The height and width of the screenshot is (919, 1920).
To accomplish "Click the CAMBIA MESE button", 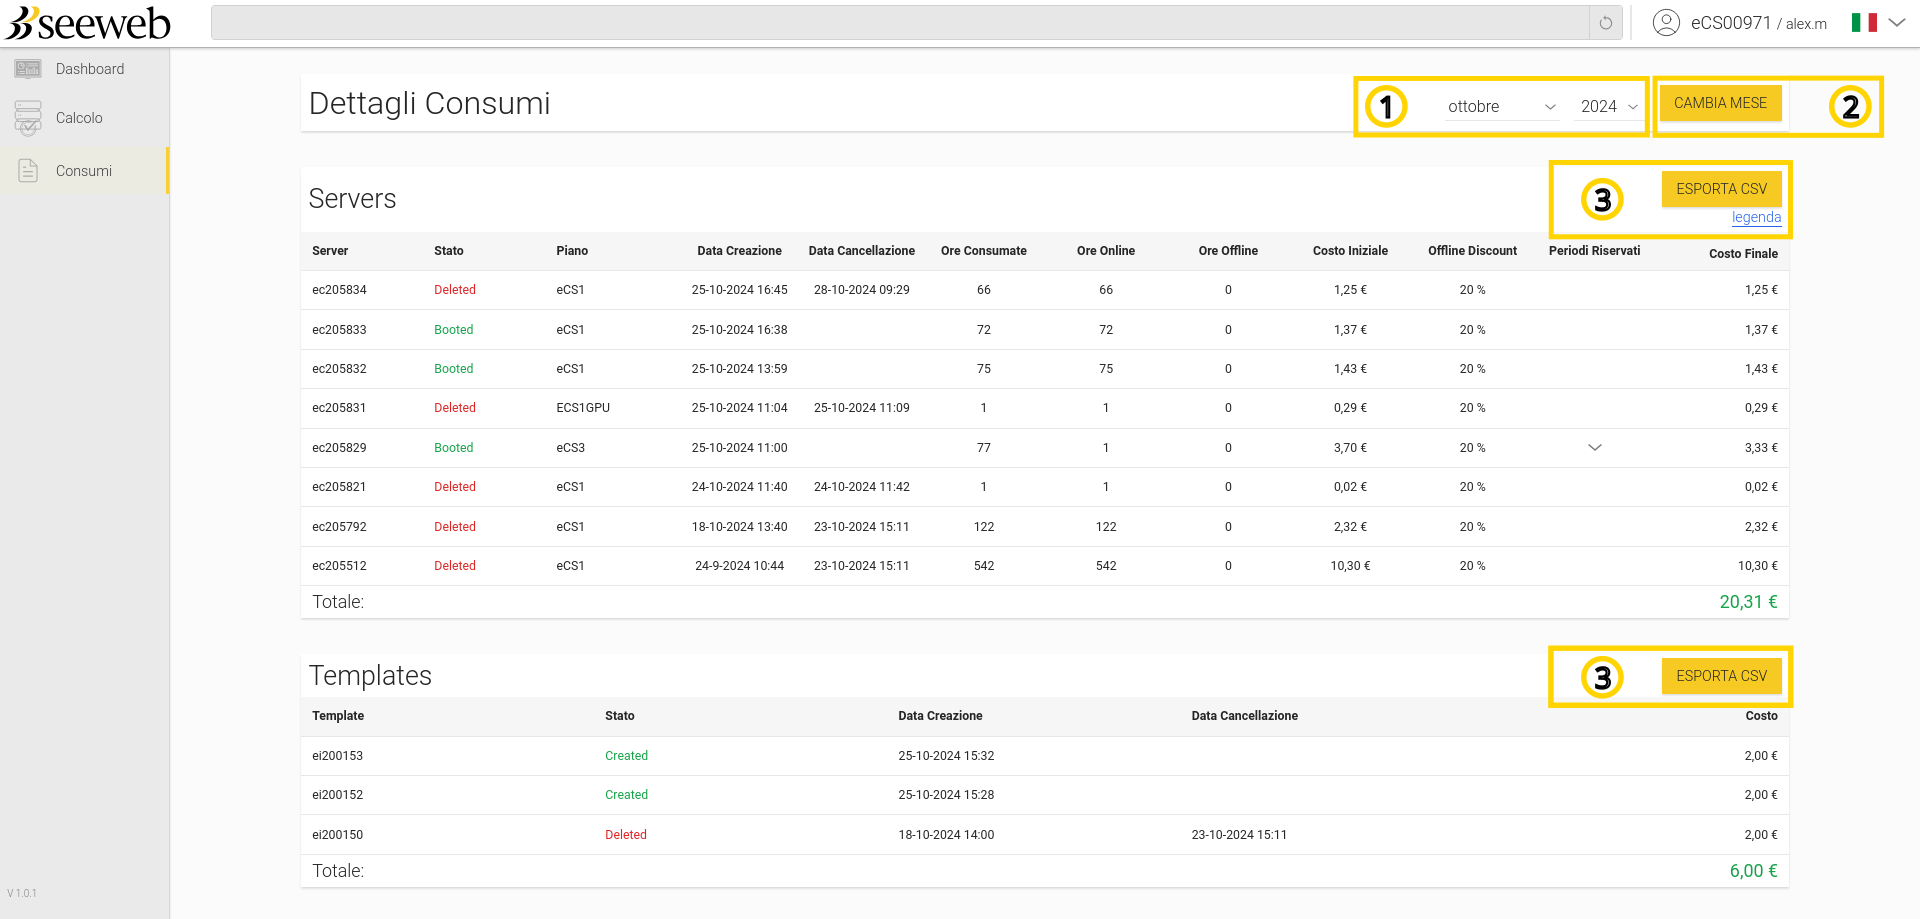I will point(1720,103).
